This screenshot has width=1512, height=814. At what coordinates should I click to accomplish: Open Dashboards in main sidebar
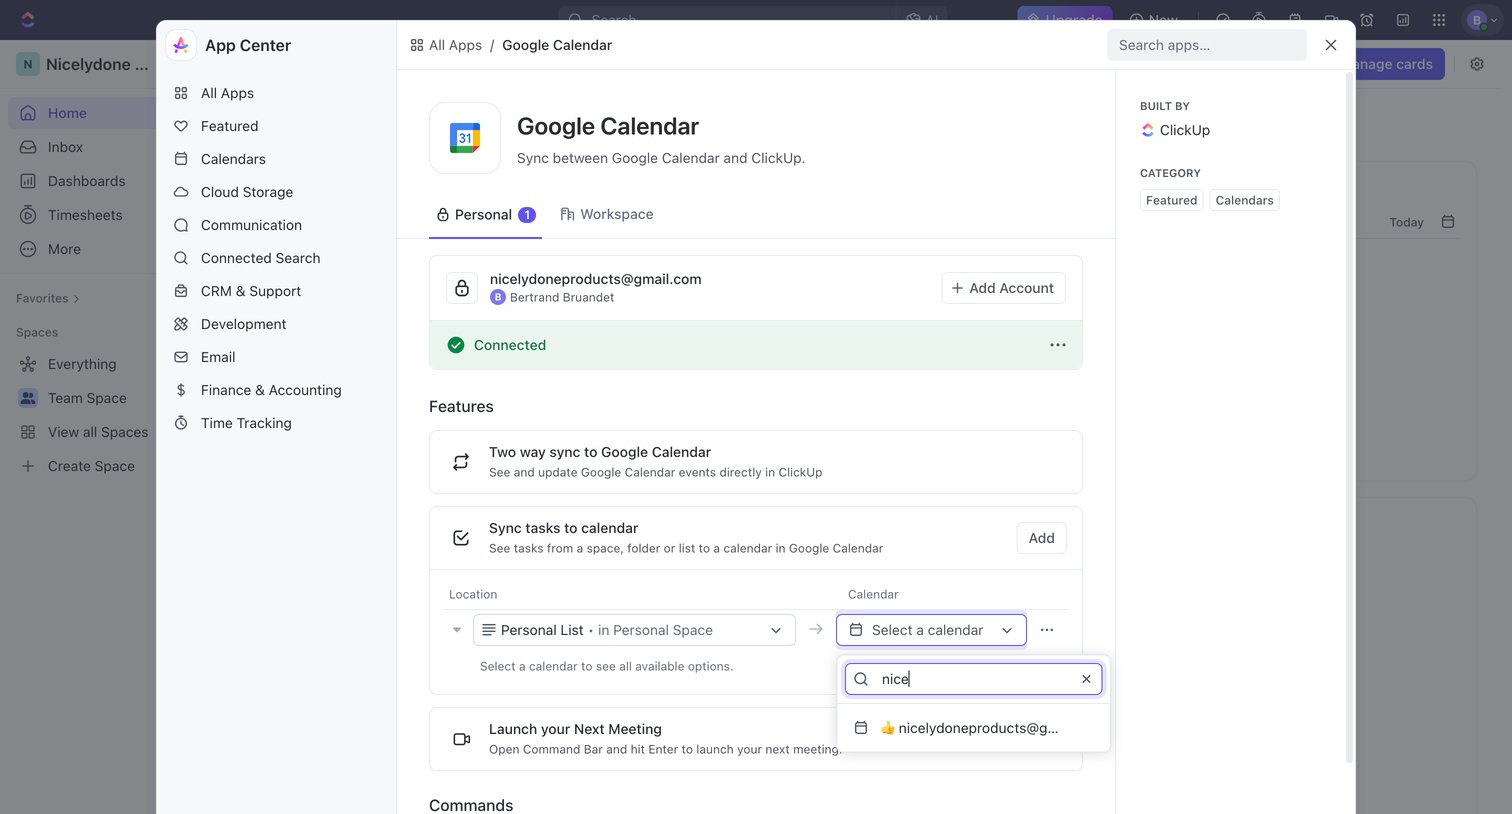click(86, 181)
